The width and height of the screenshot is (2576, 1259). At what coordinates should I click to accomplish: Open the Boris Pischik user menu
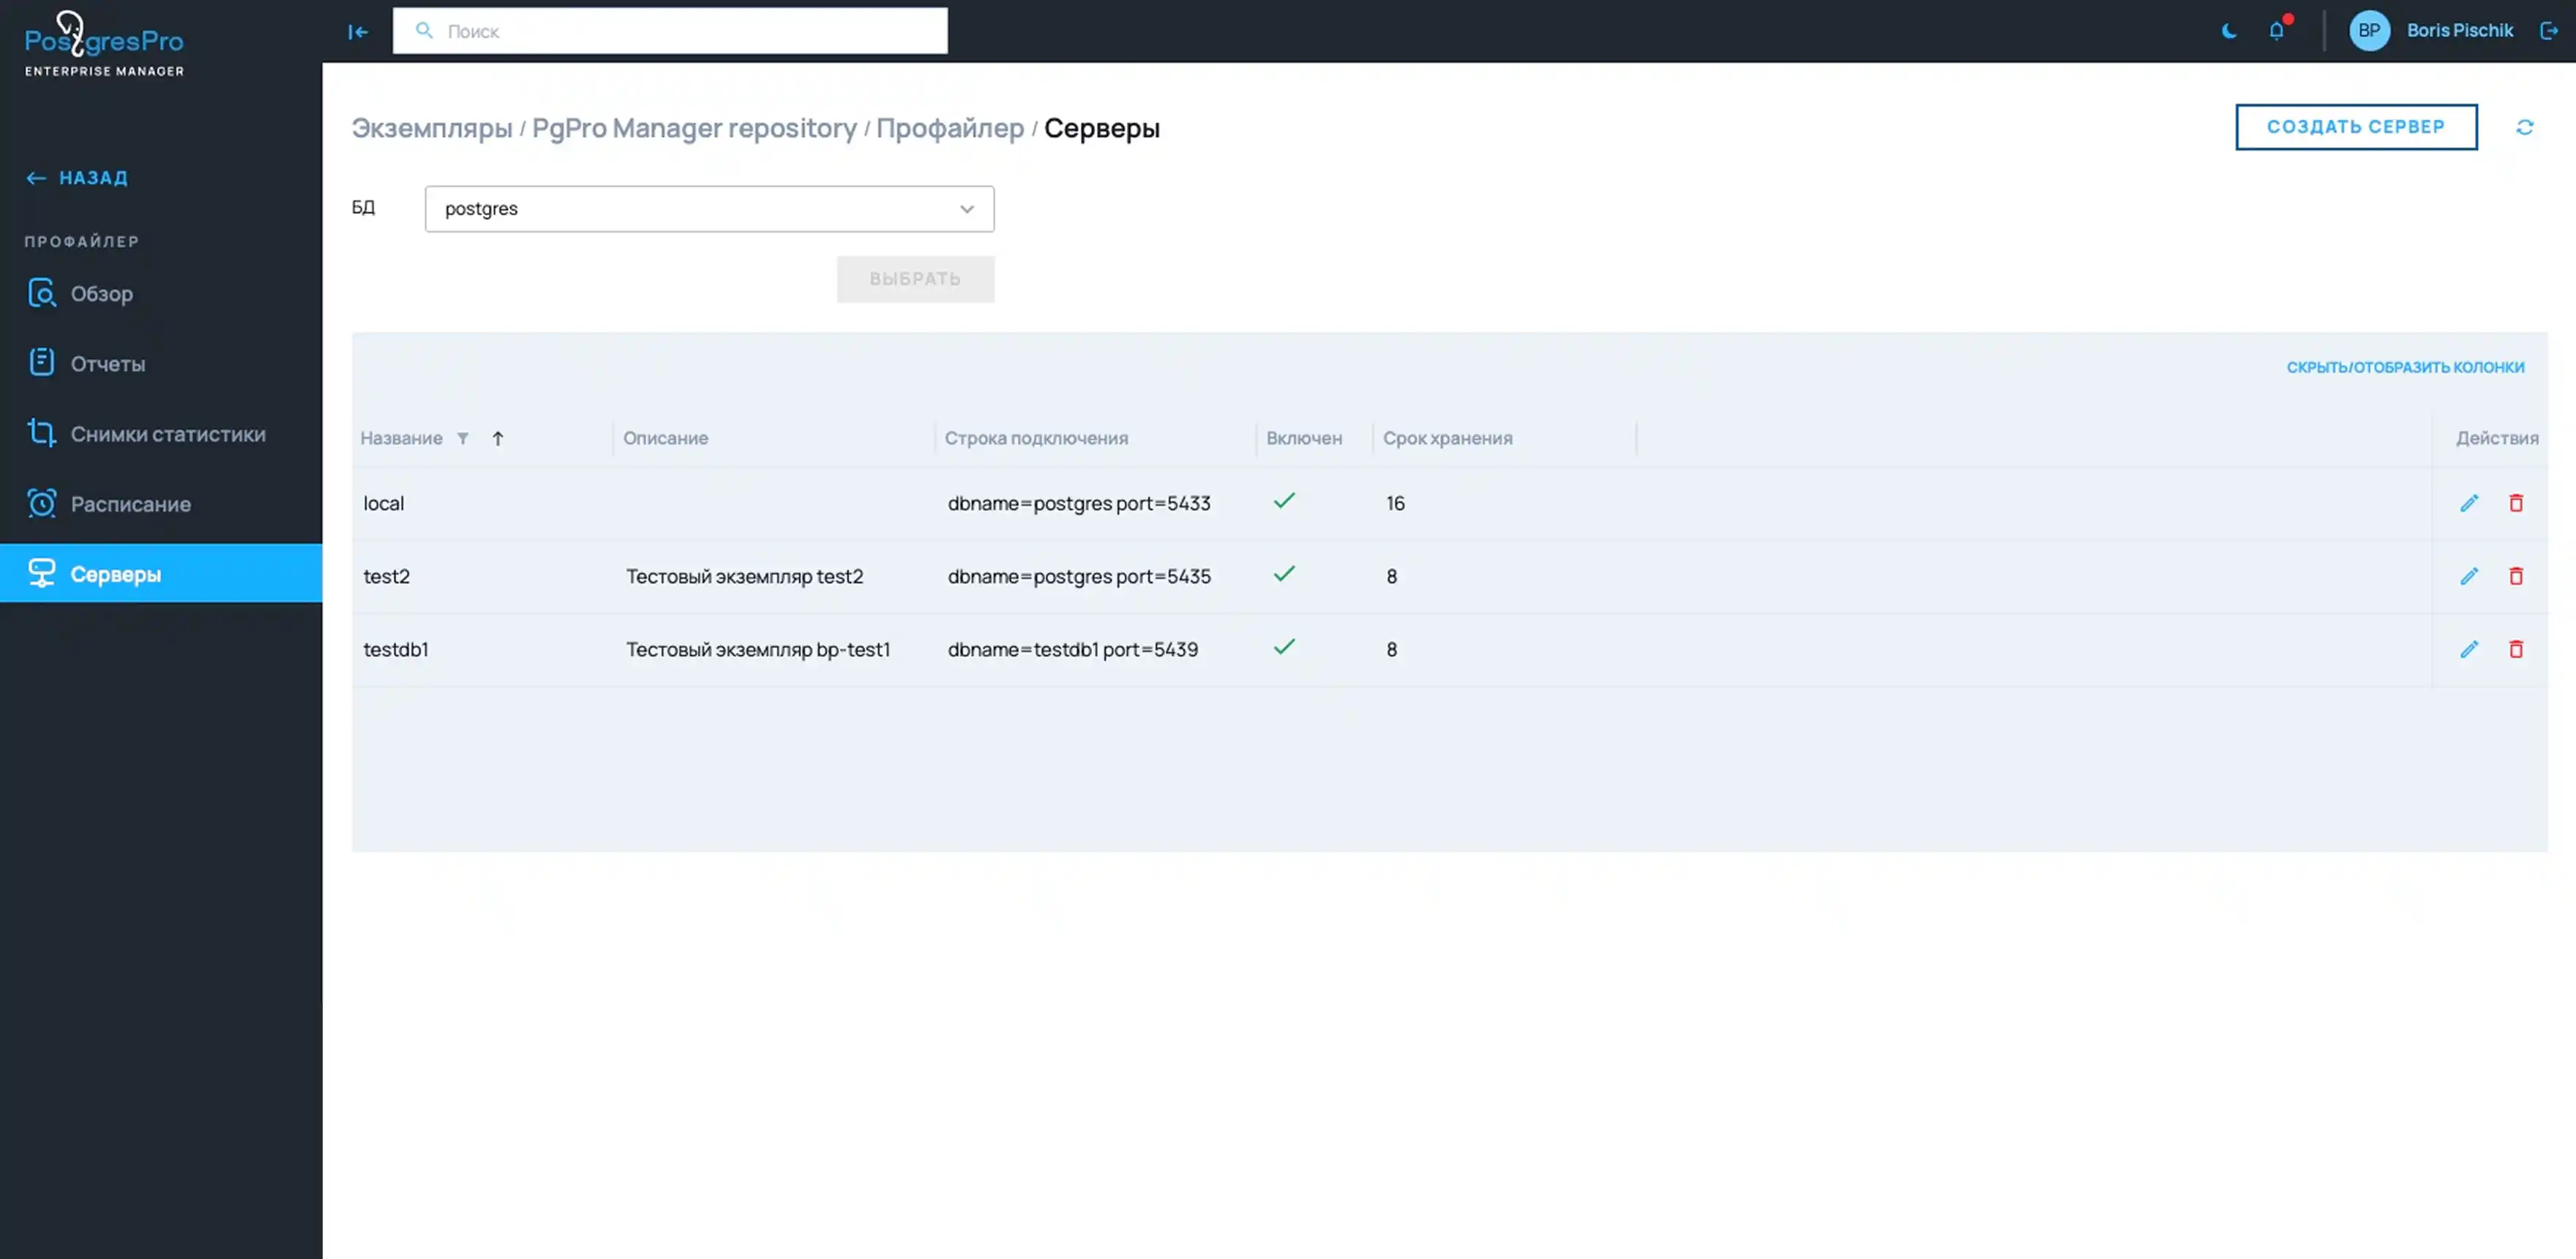tap(2458, 30)
